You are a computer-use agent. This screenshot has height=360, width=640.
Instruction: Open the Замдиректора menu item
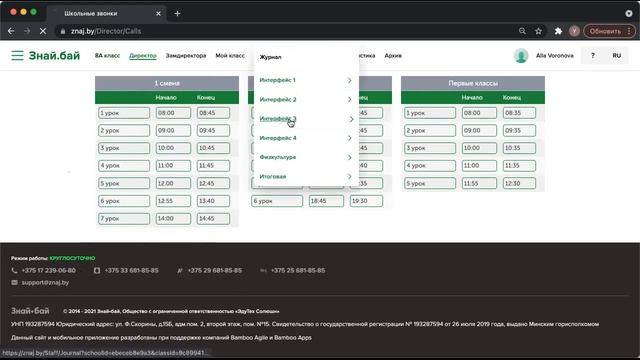pos(186,56)
